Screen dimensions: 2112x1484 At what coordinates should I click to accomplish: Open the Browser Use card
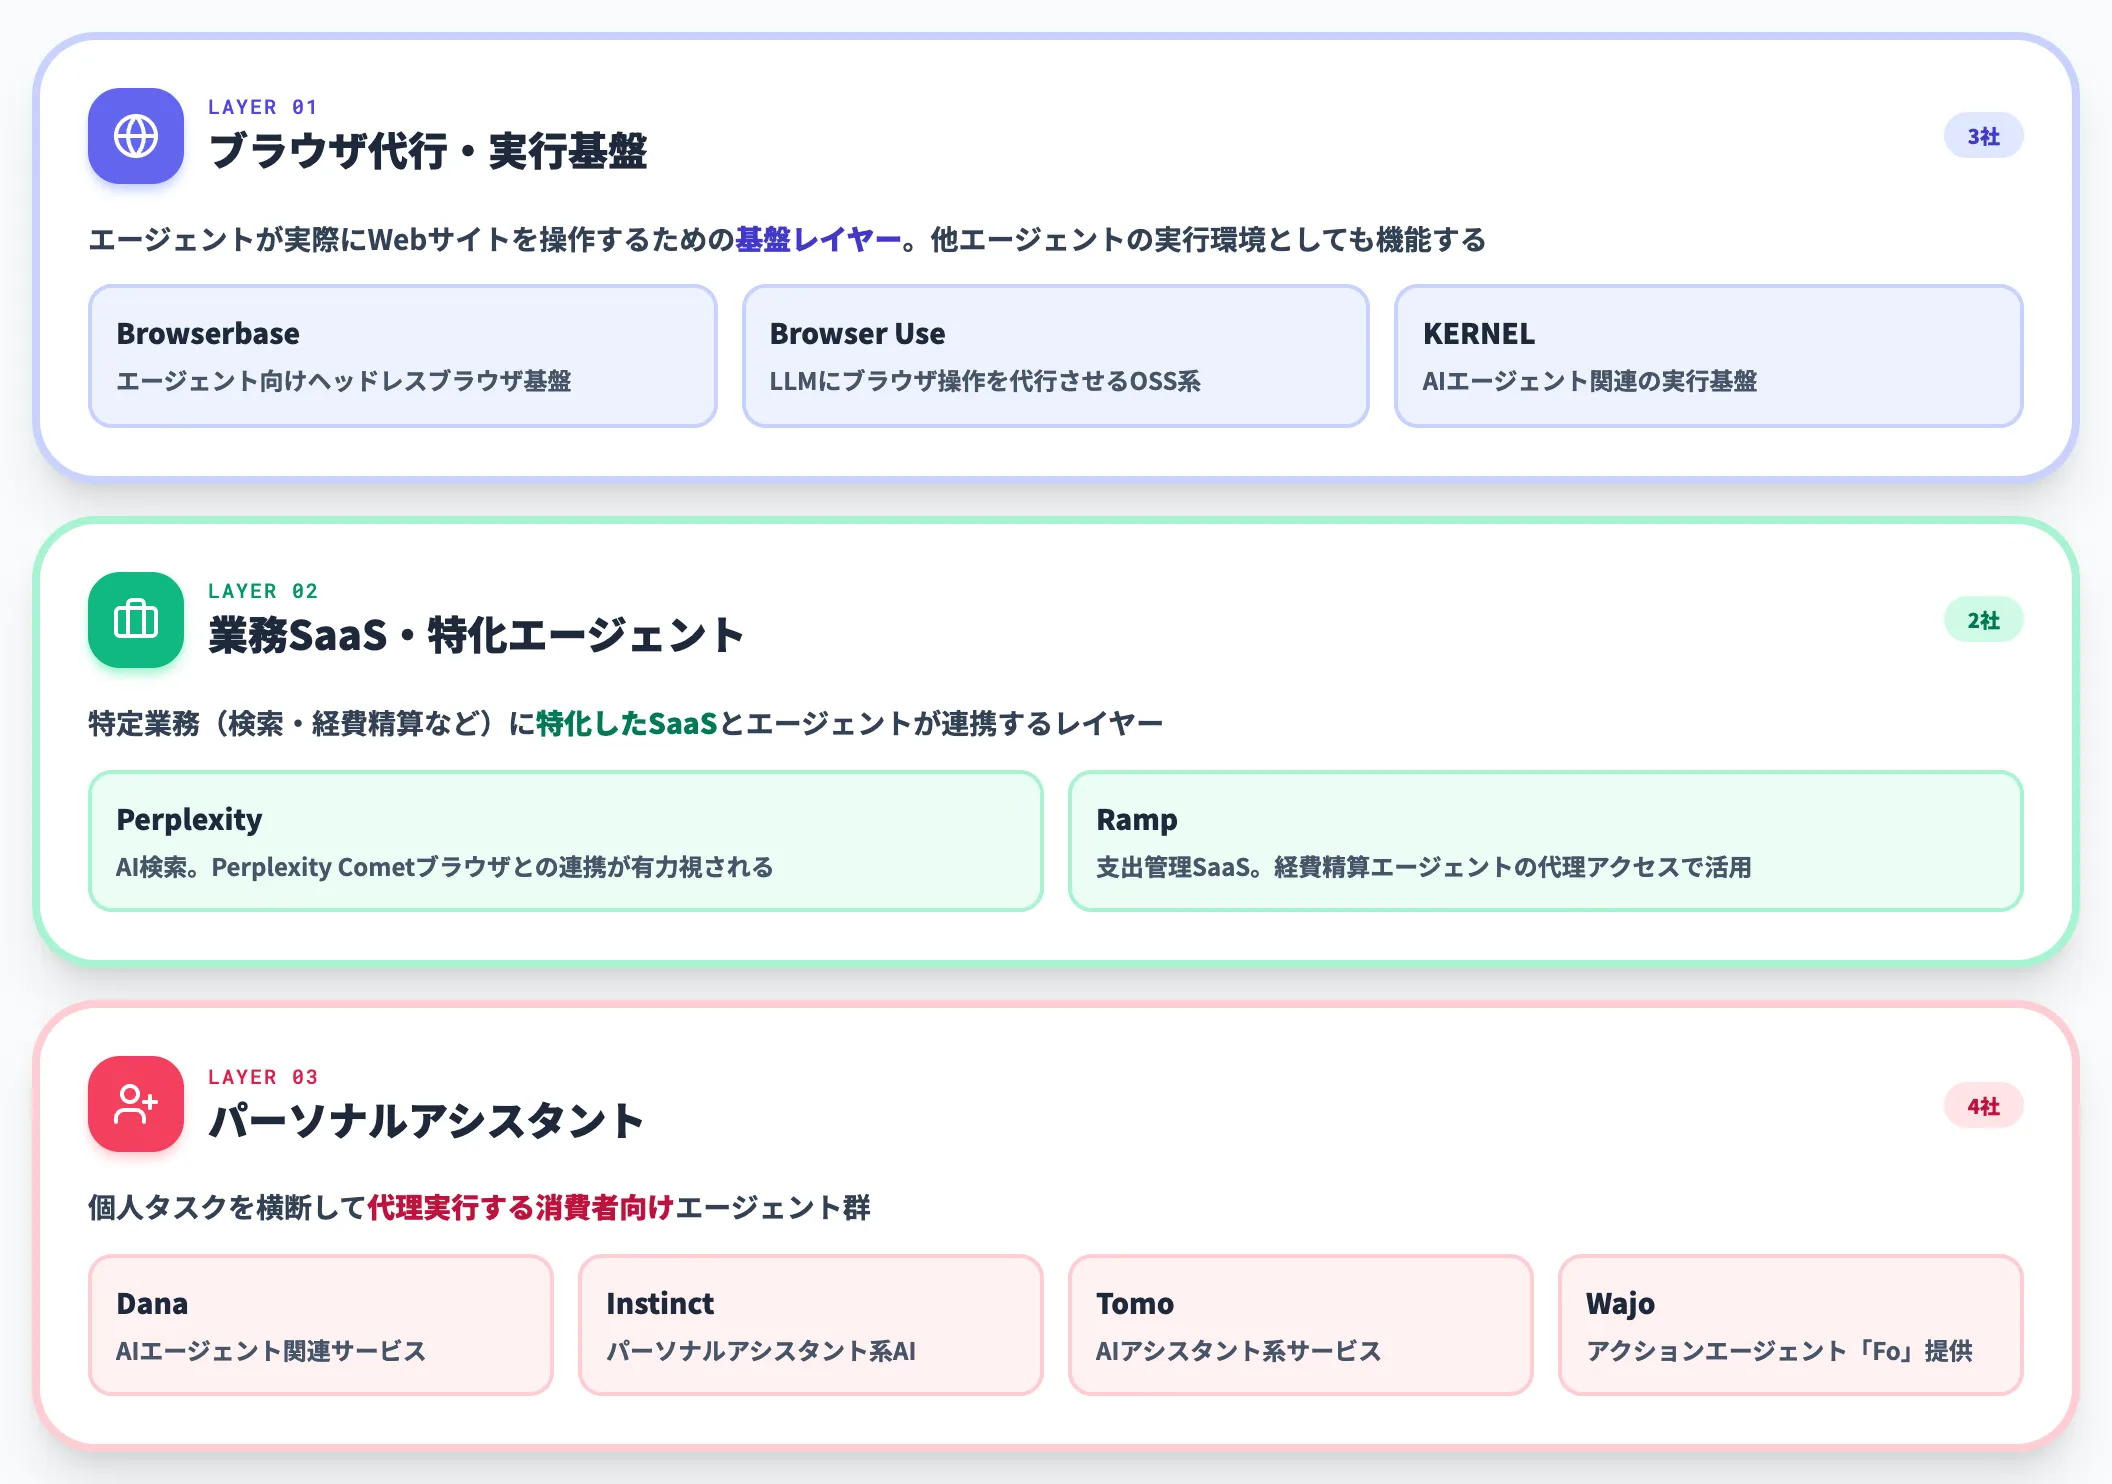[x=1056, y=356]
